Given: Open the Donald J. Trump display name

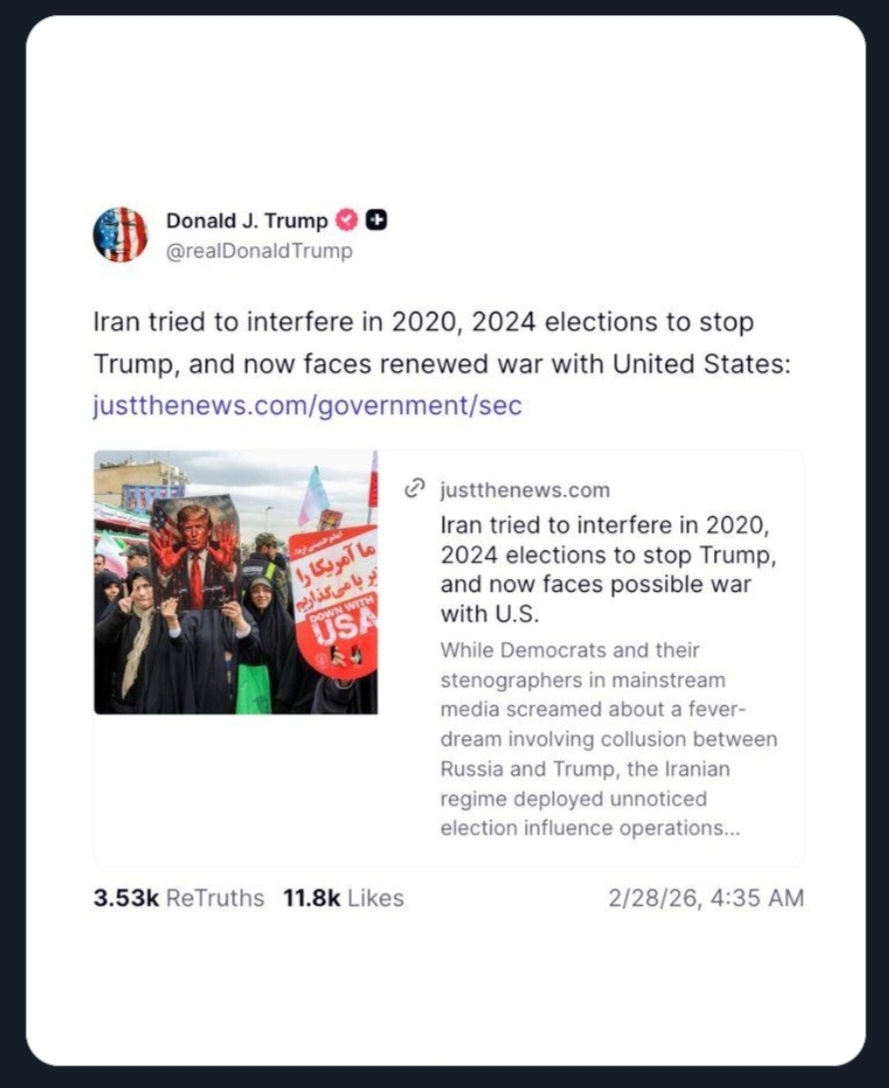Looking at the screenshot, I should pyautogui.click(x=246, y=220).
